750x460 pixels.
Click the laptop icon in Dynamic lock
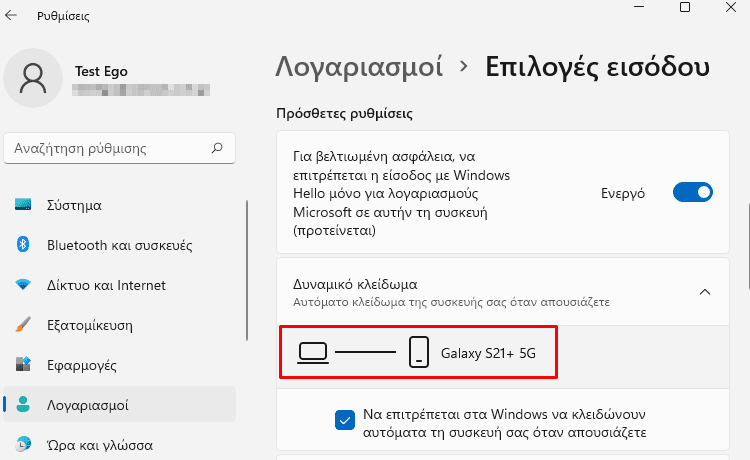pyautogui.click(x=313, y=353)
